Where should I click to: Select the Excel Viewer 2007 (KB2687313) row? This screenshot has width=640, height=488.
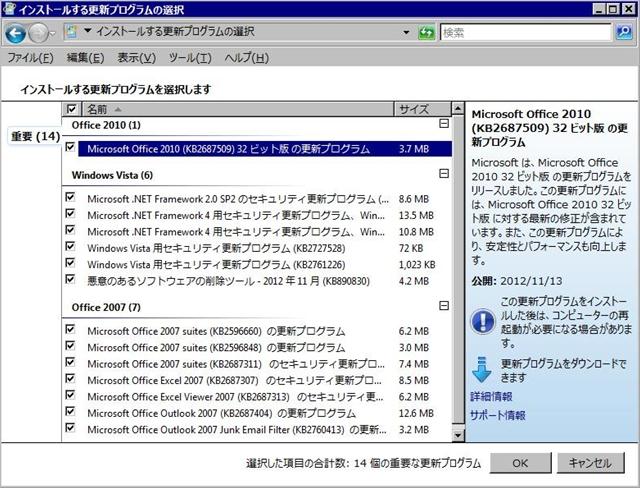(x=265, y=397)
